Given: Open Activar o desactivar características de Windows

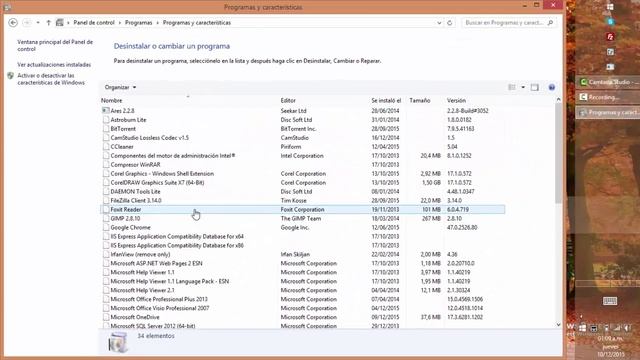Looking at the screenshot, I should pyautogui.click(x=51, y=79).
